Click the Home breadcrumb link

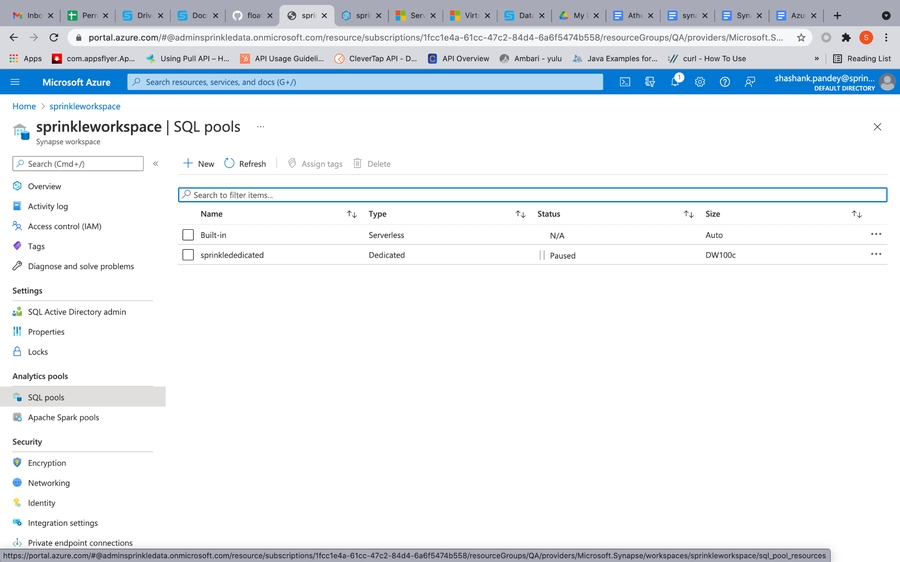[24, 106]
